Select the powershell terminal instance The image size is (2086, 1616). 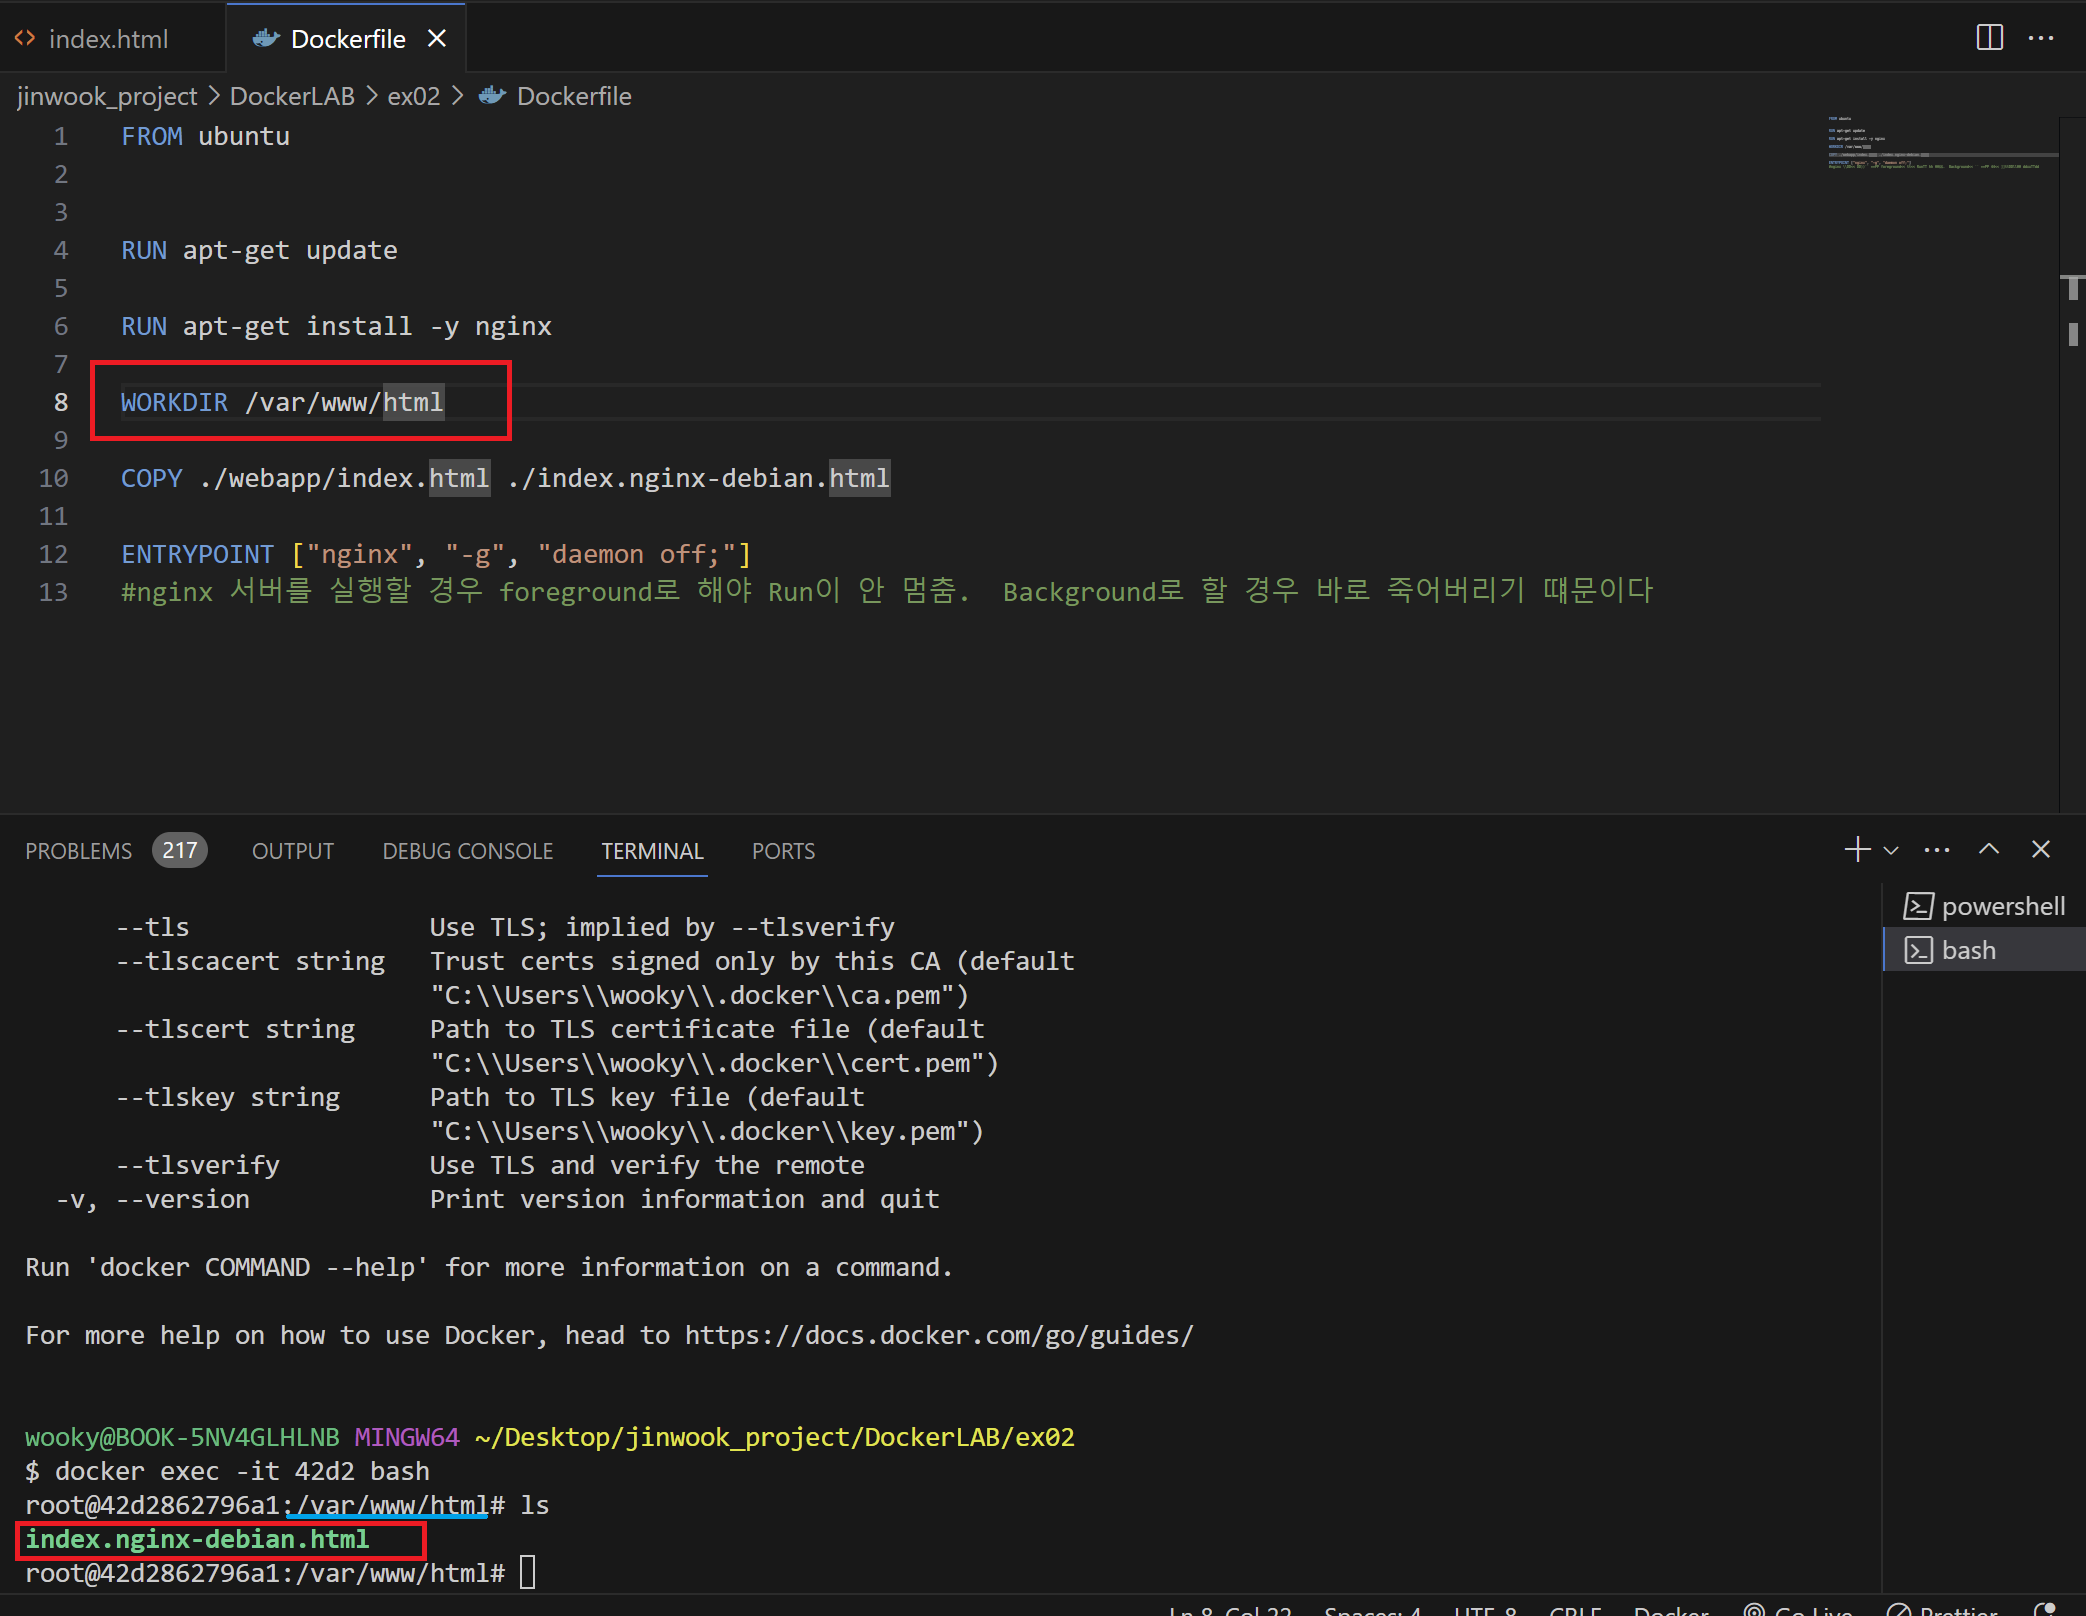coord(1985,906)
